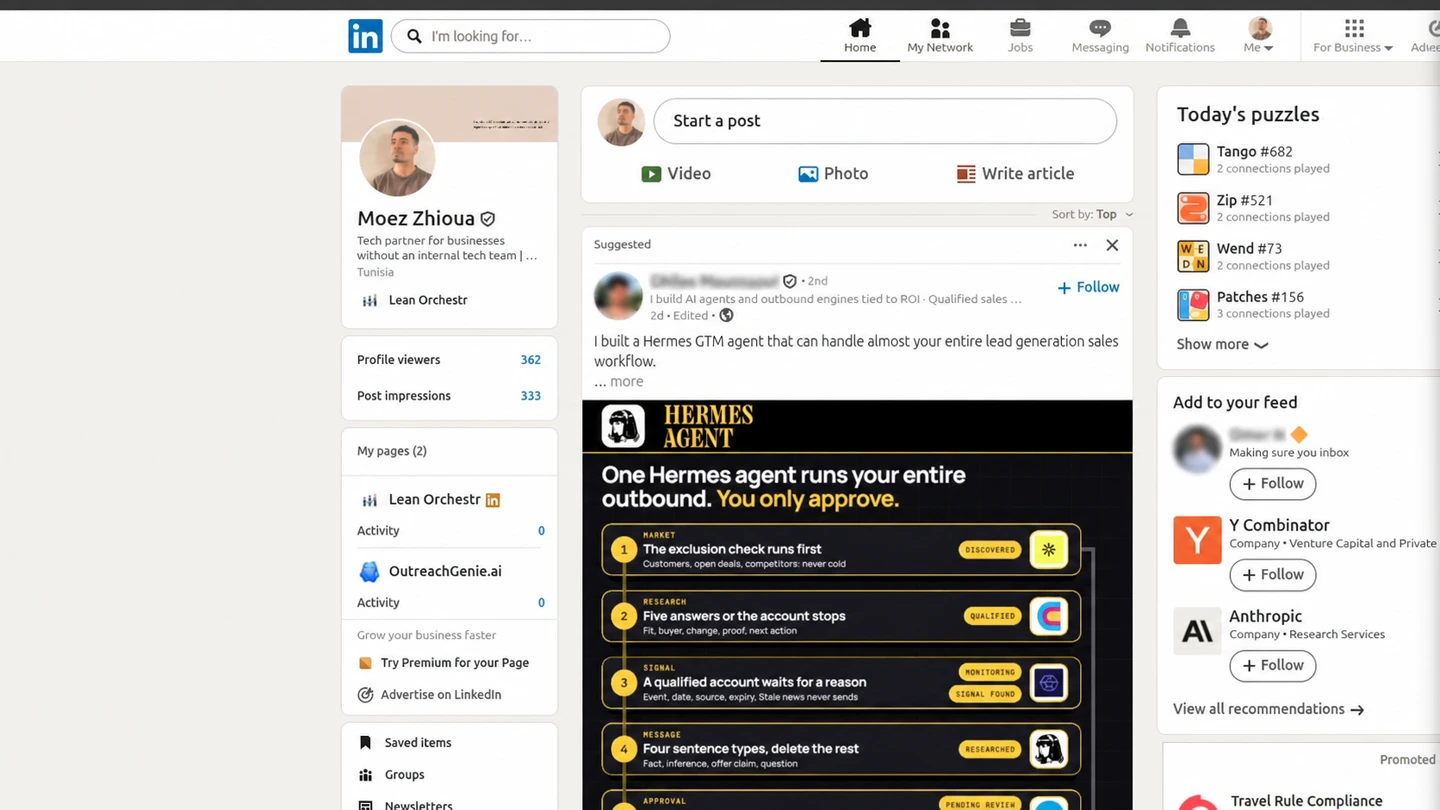Add a Video to a post
This screenshot has width=1440, height=810.
point(676,174)
